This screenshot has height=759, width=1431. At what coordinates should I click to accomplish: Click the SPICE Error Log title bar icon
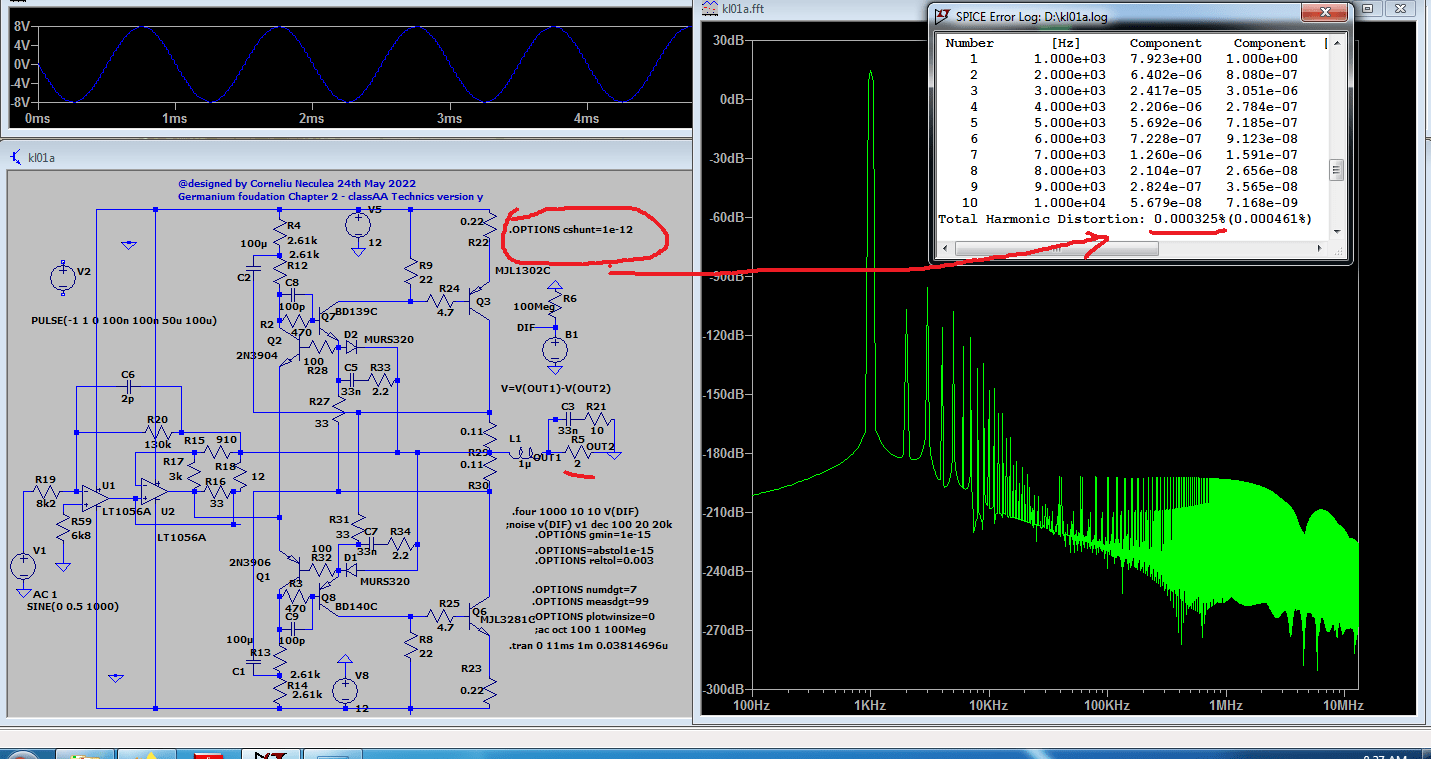coord(942,16)
